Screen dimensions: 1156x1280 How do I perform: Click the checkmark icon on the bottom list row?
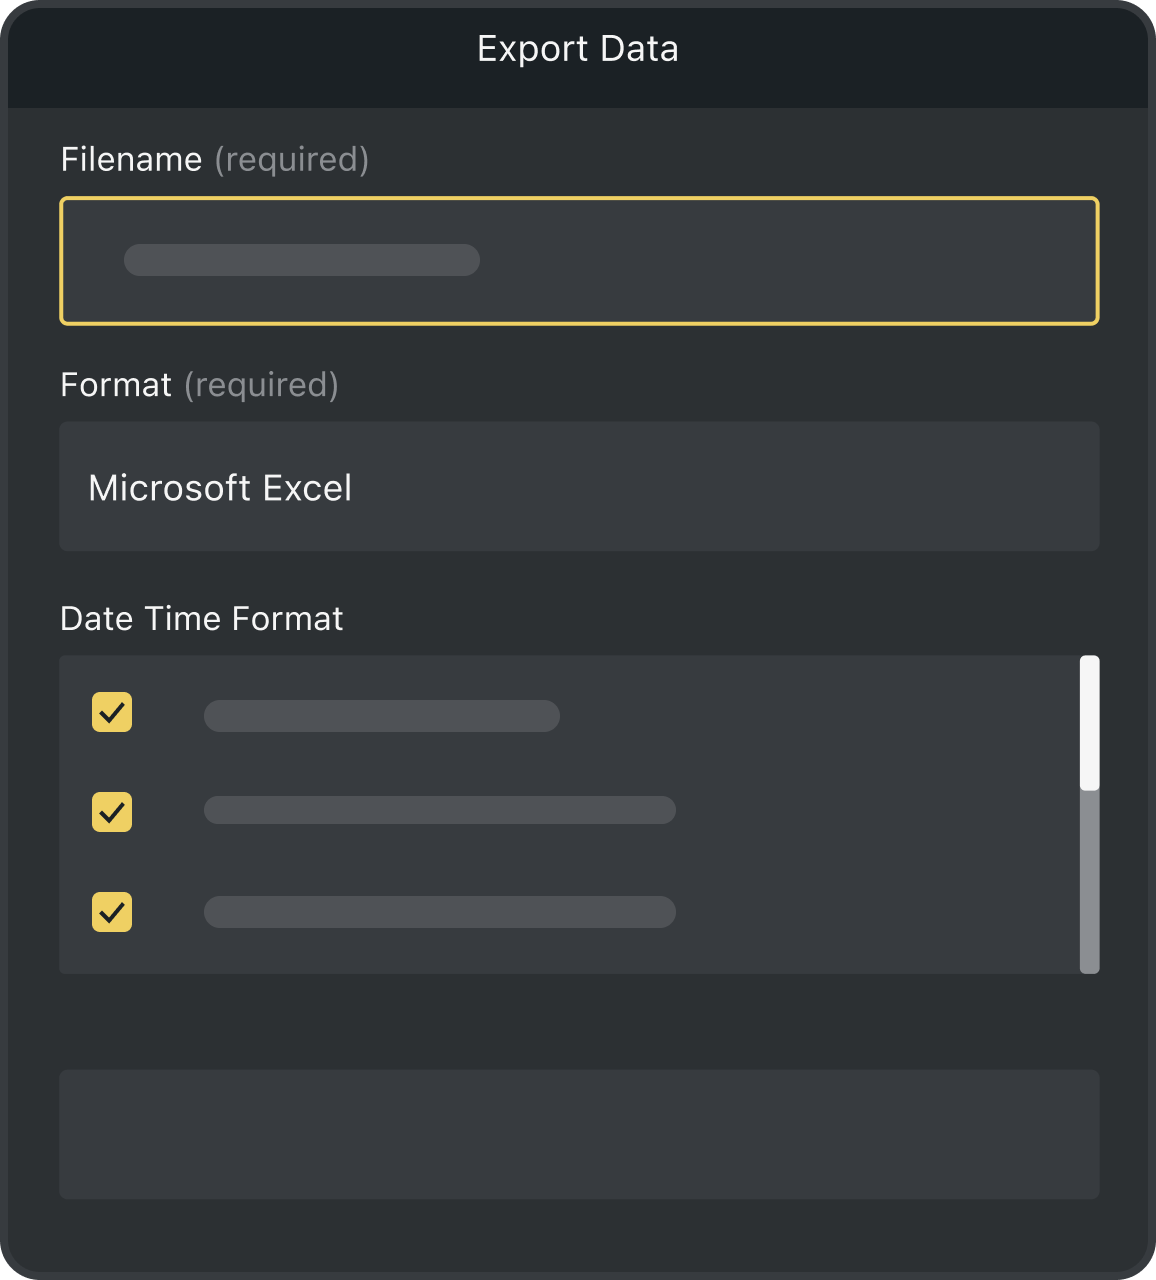pyautogui.click(x=111, y=912)
